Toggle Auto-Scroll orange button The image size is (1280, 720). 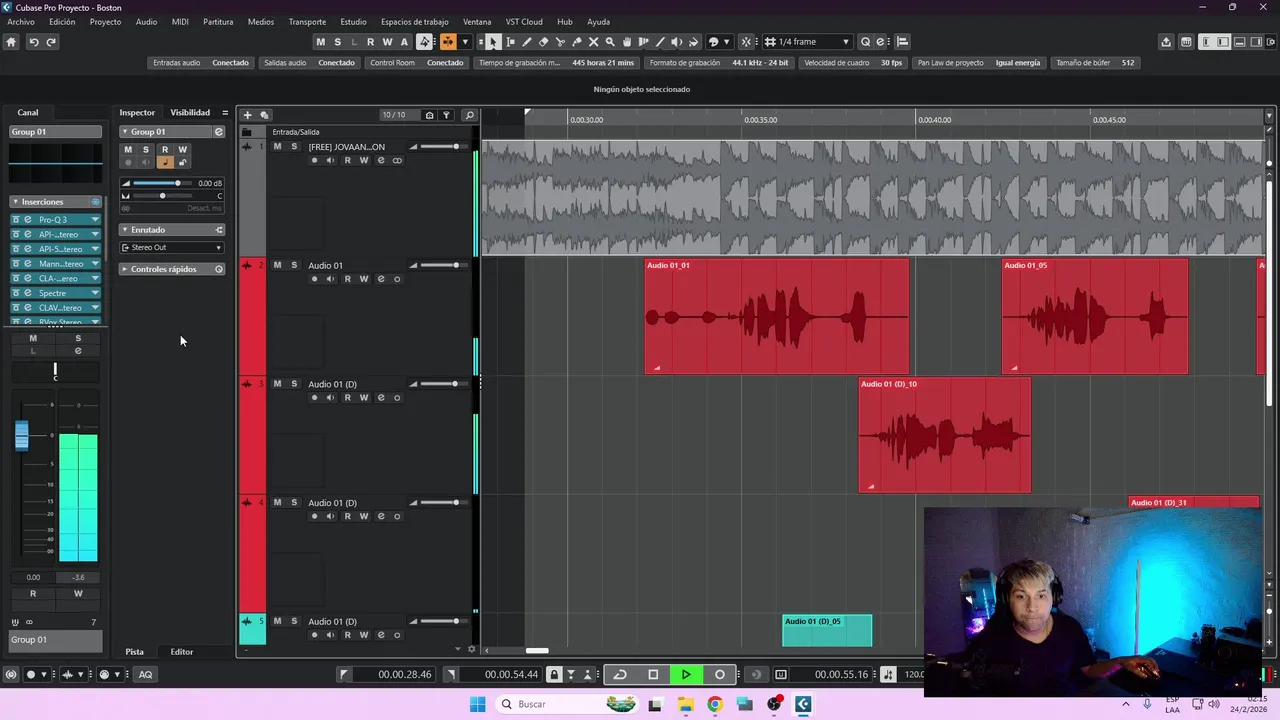coord(448,42)
